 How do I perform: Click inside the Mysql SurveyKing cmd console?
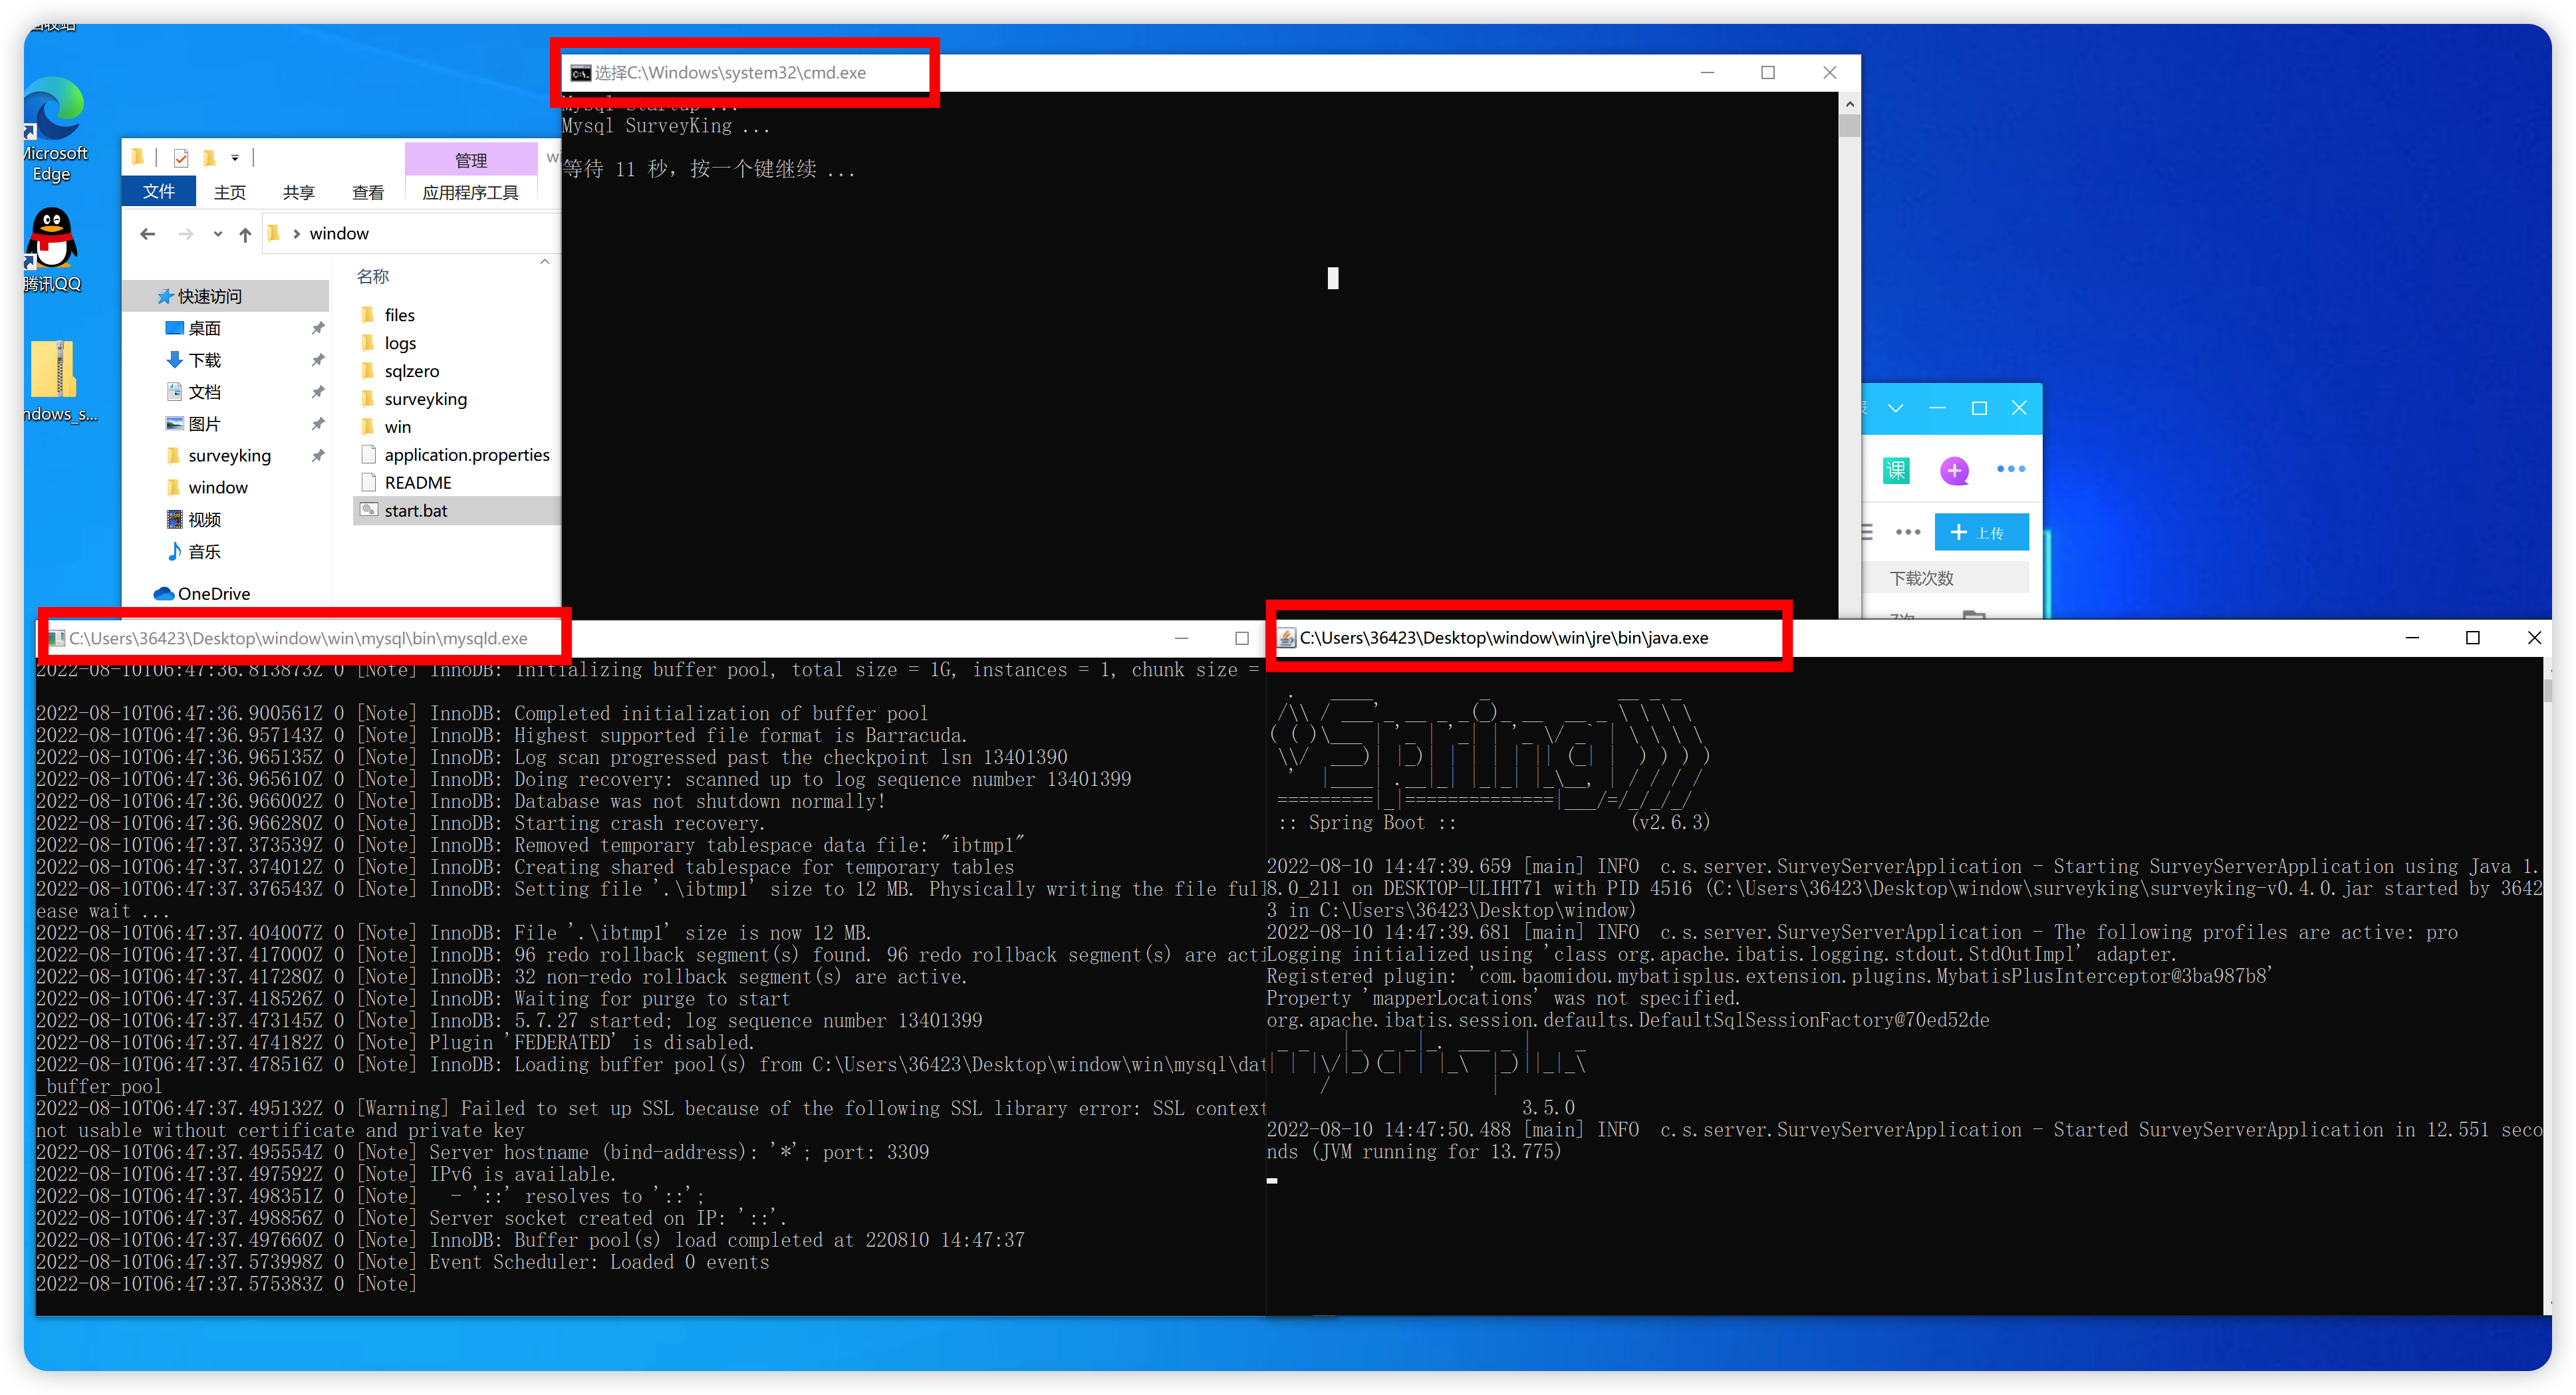coord(1200,355)
